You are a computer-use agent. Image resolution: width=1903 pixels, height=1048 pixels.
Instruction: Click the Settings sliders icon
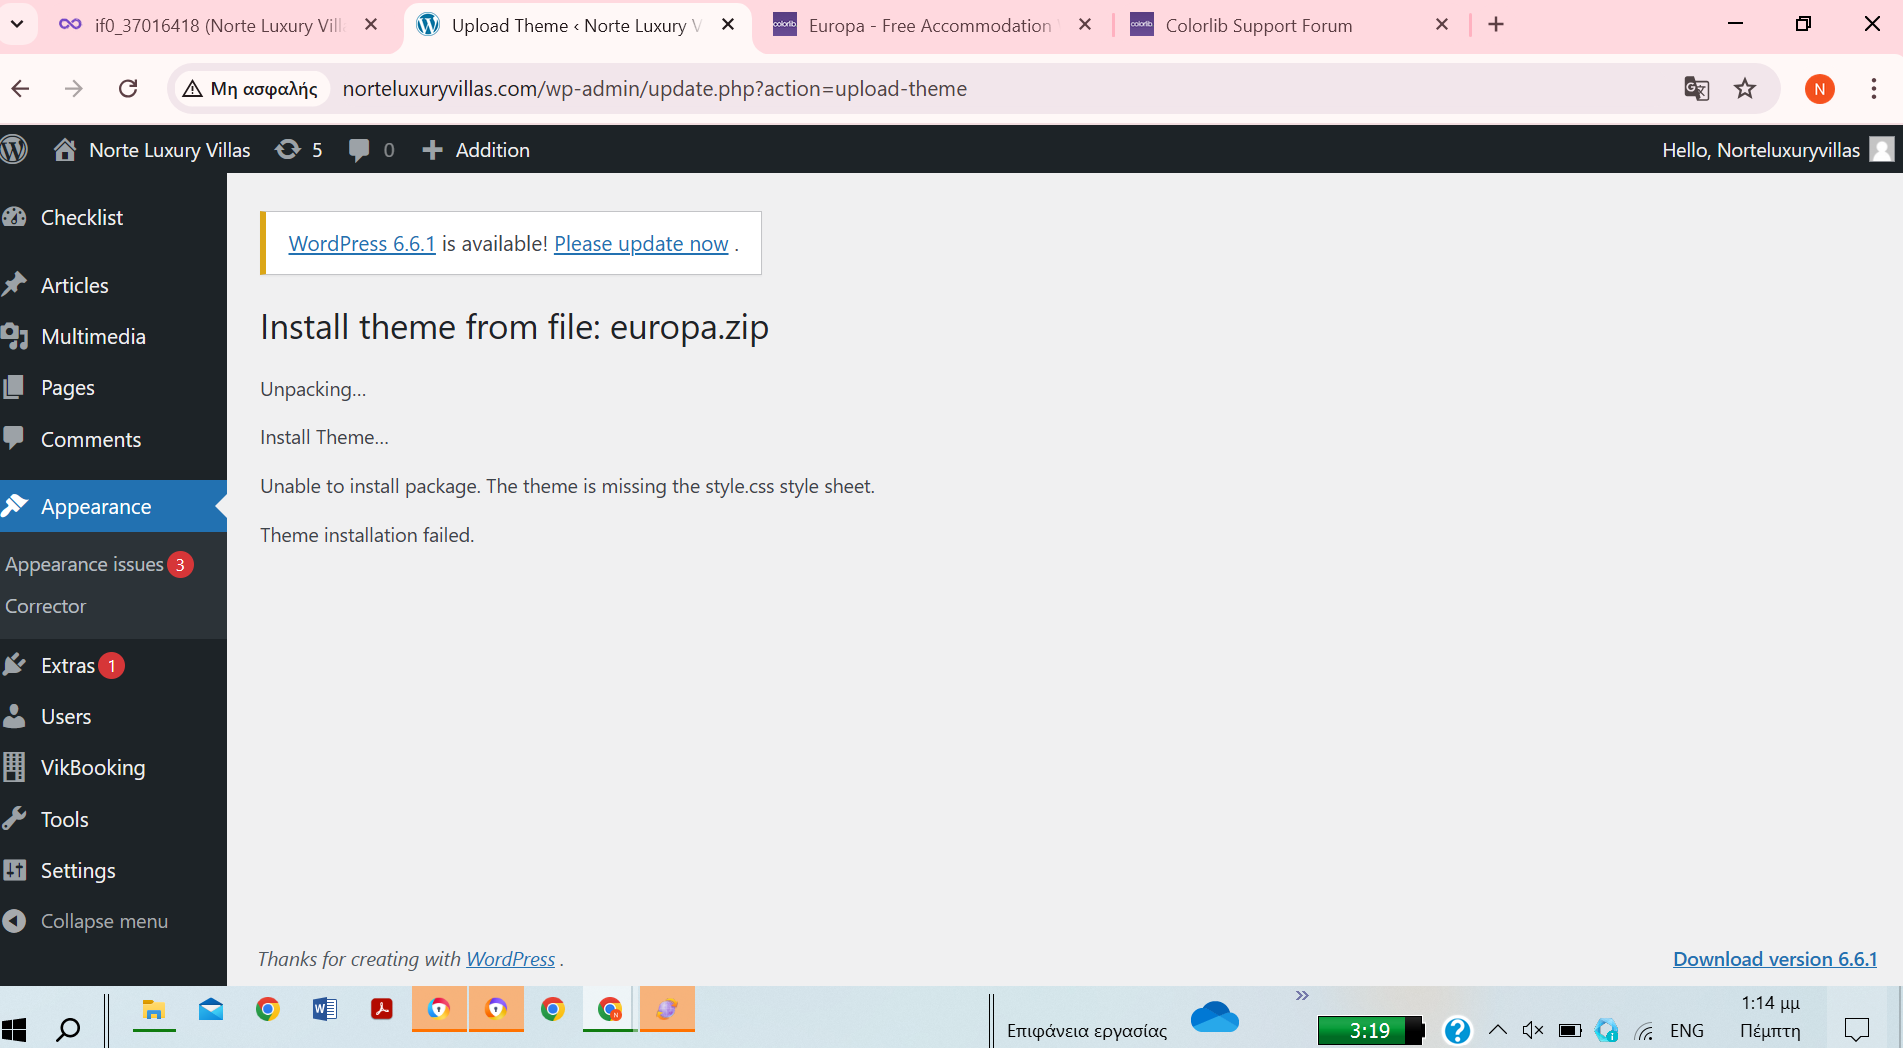coord(14,870)
